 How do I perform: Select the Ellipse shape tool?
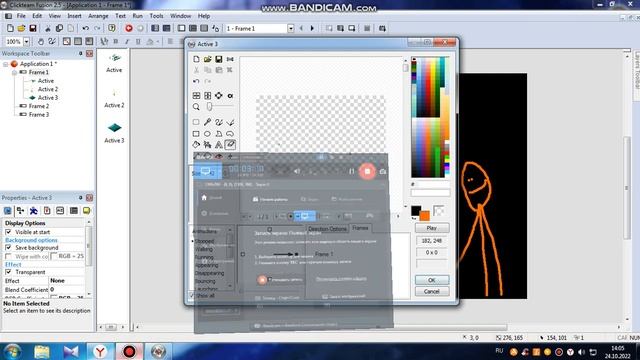207,134
